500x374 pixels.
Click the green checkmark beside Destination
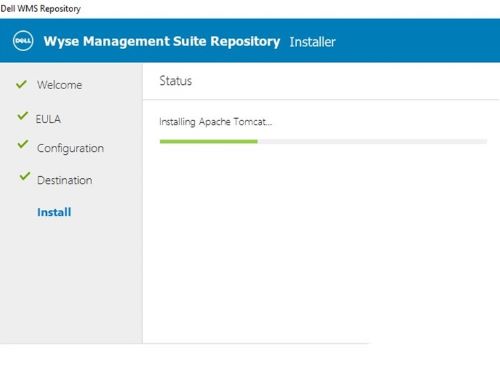(x=25, y=176)
